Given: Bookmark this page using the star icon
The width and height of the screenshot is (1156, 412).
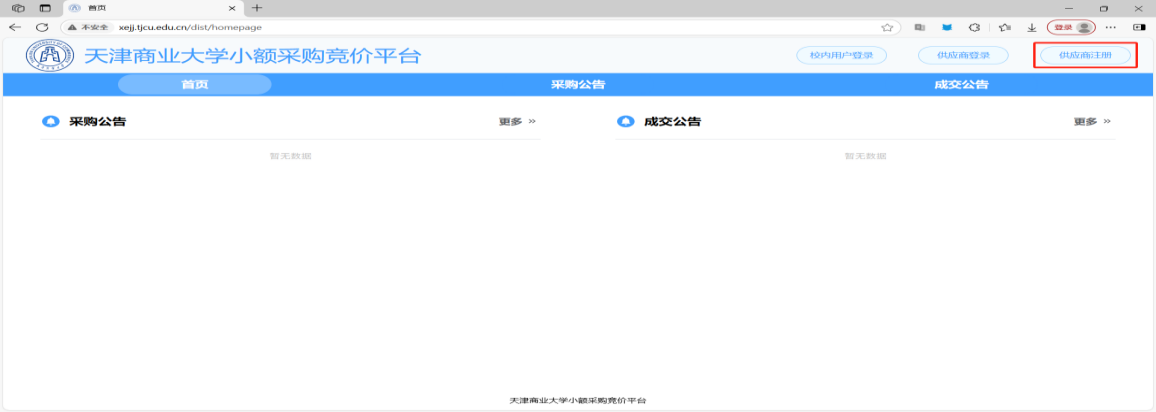Looking at the screenshot, I should 887,27.
